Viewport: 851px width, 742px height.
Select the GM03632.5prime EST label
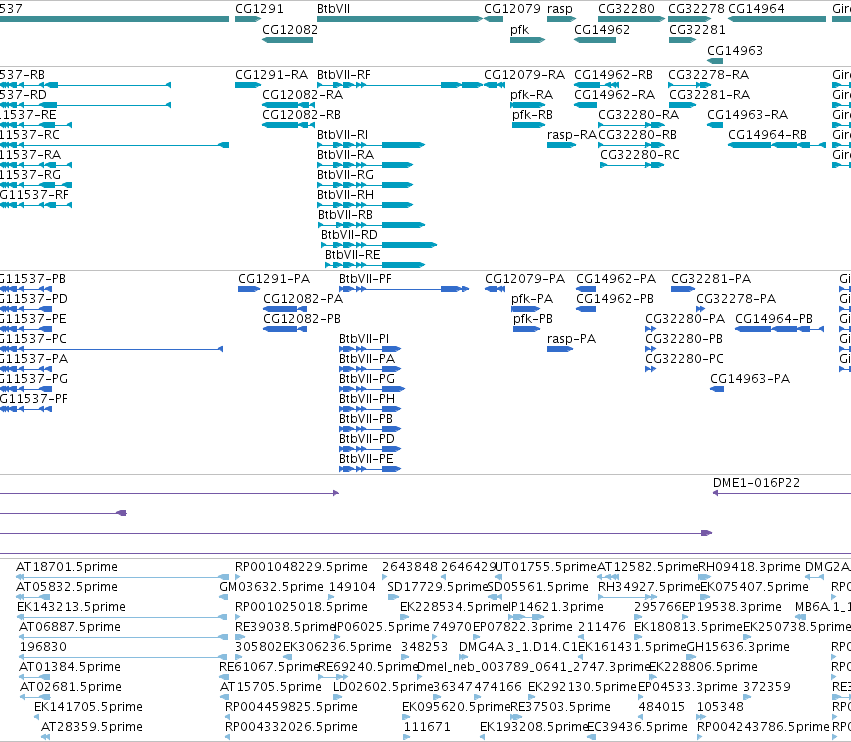click(x=271, y=587)
